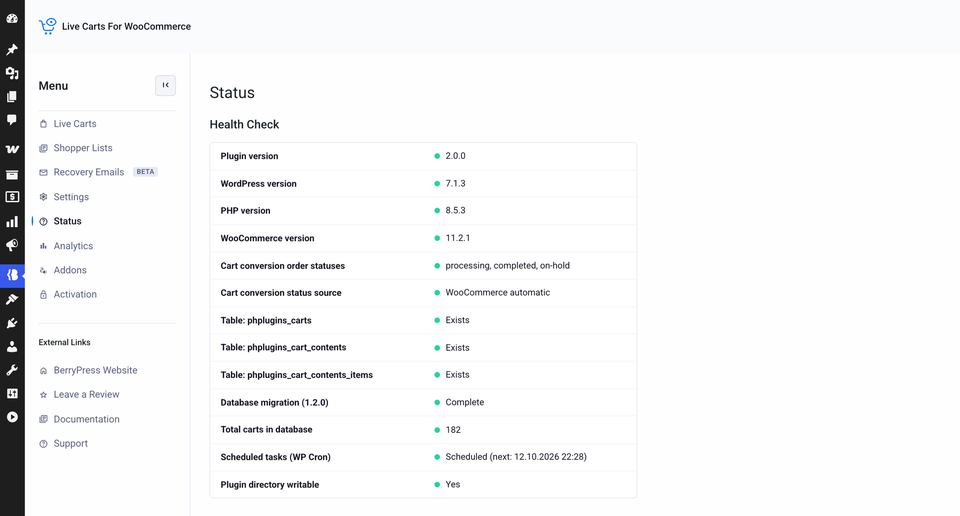Image resolution: width=960 pixels, height=516 pixels.
Task: Open Settings sliders icon in admin sidebar
Action: (x=12, y=394)
